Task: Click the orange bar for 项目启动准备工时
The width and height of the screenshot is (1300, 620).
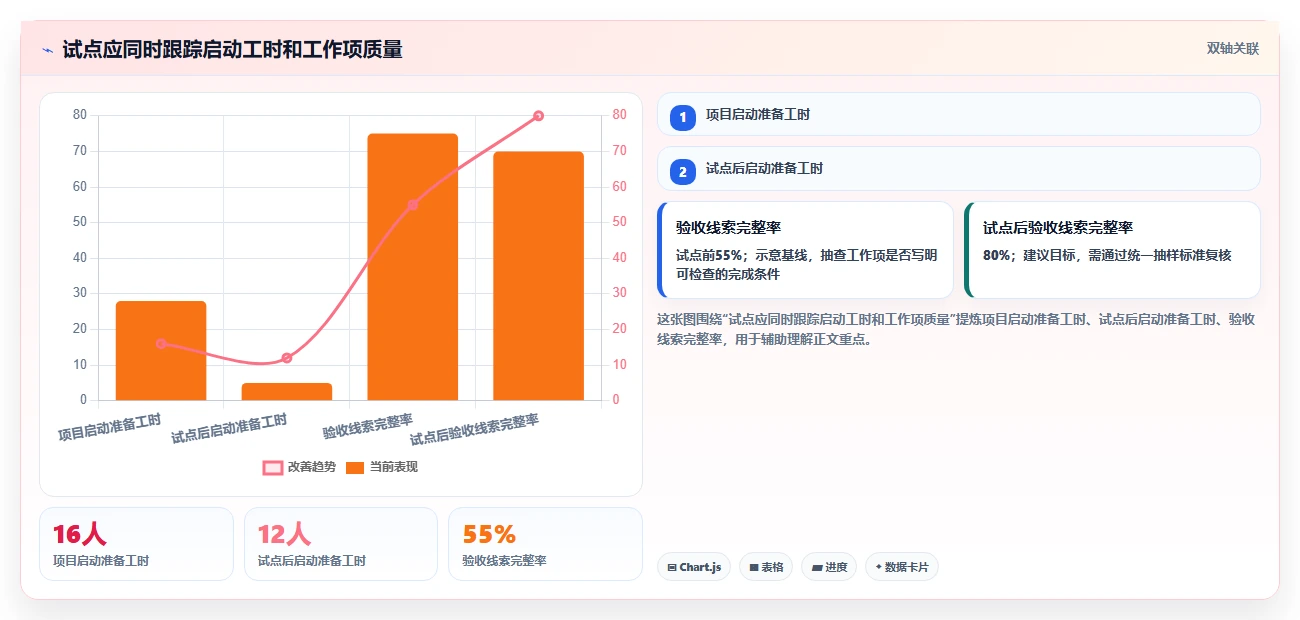Action: pos(161,351)
